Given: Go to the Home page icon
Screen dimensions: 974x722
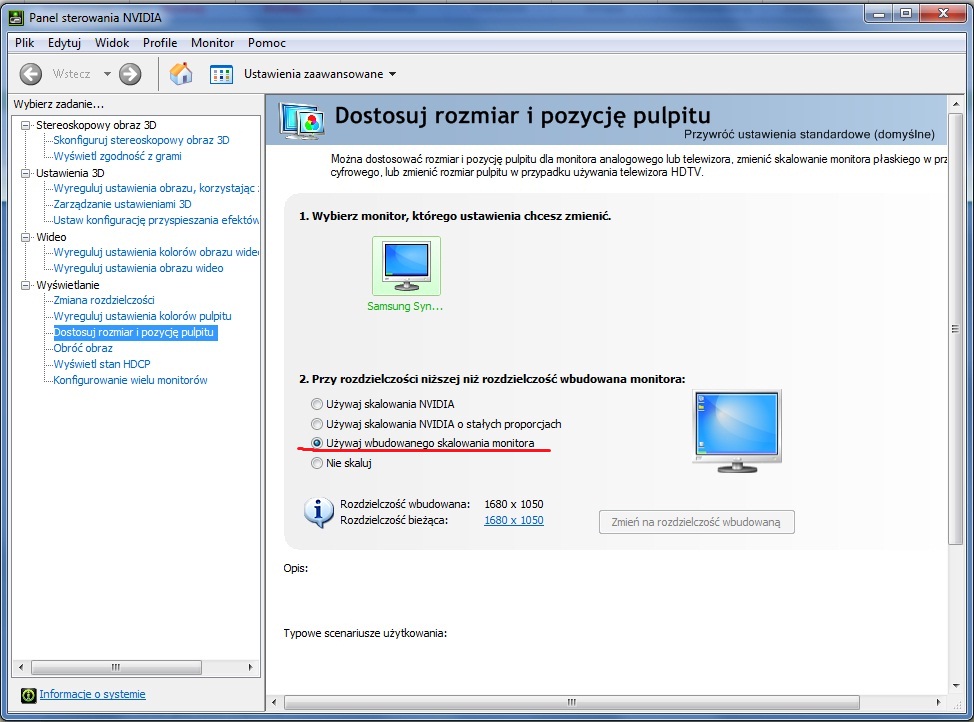Looking at the screenshot, I should pyautogui.click(x=181, y=74).
